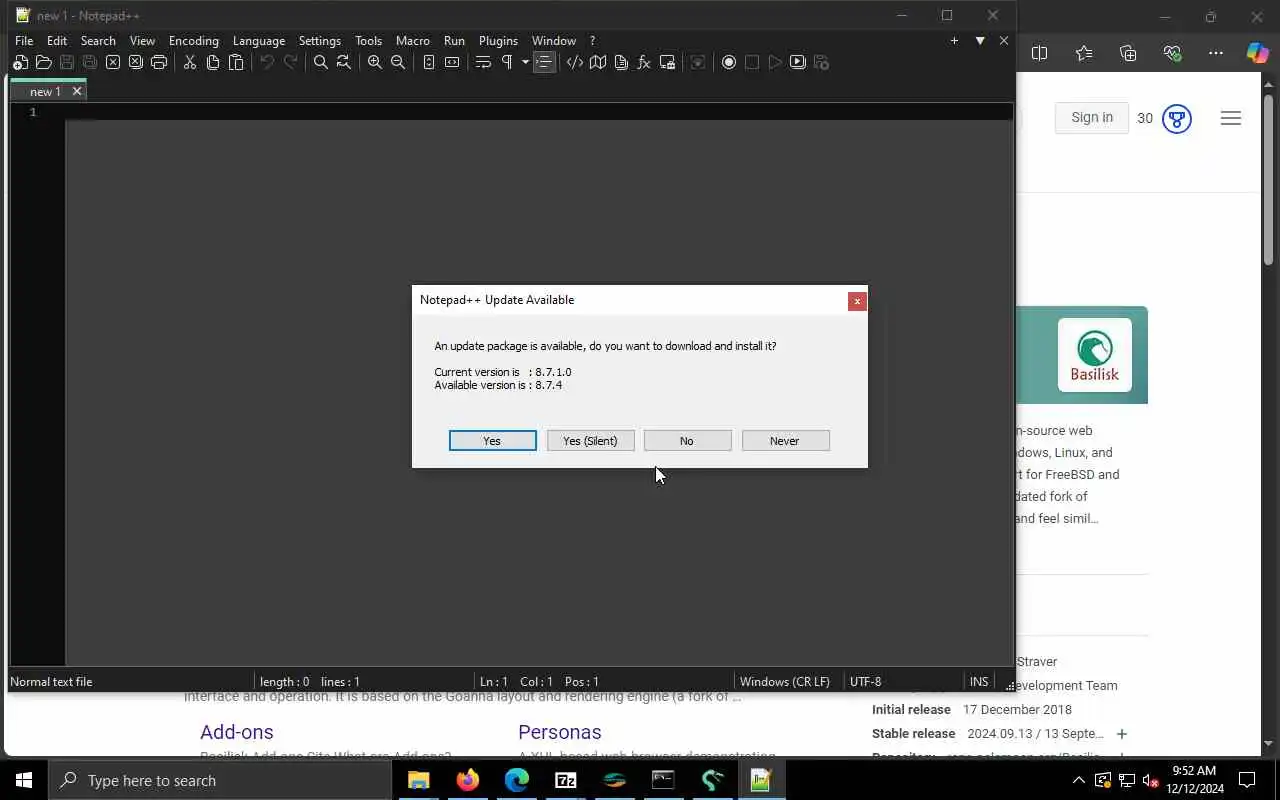The image size is (1280, 800).
Task: Click the Paste clipboard icon
Action: pyautogui.click(x=236, y=62)
